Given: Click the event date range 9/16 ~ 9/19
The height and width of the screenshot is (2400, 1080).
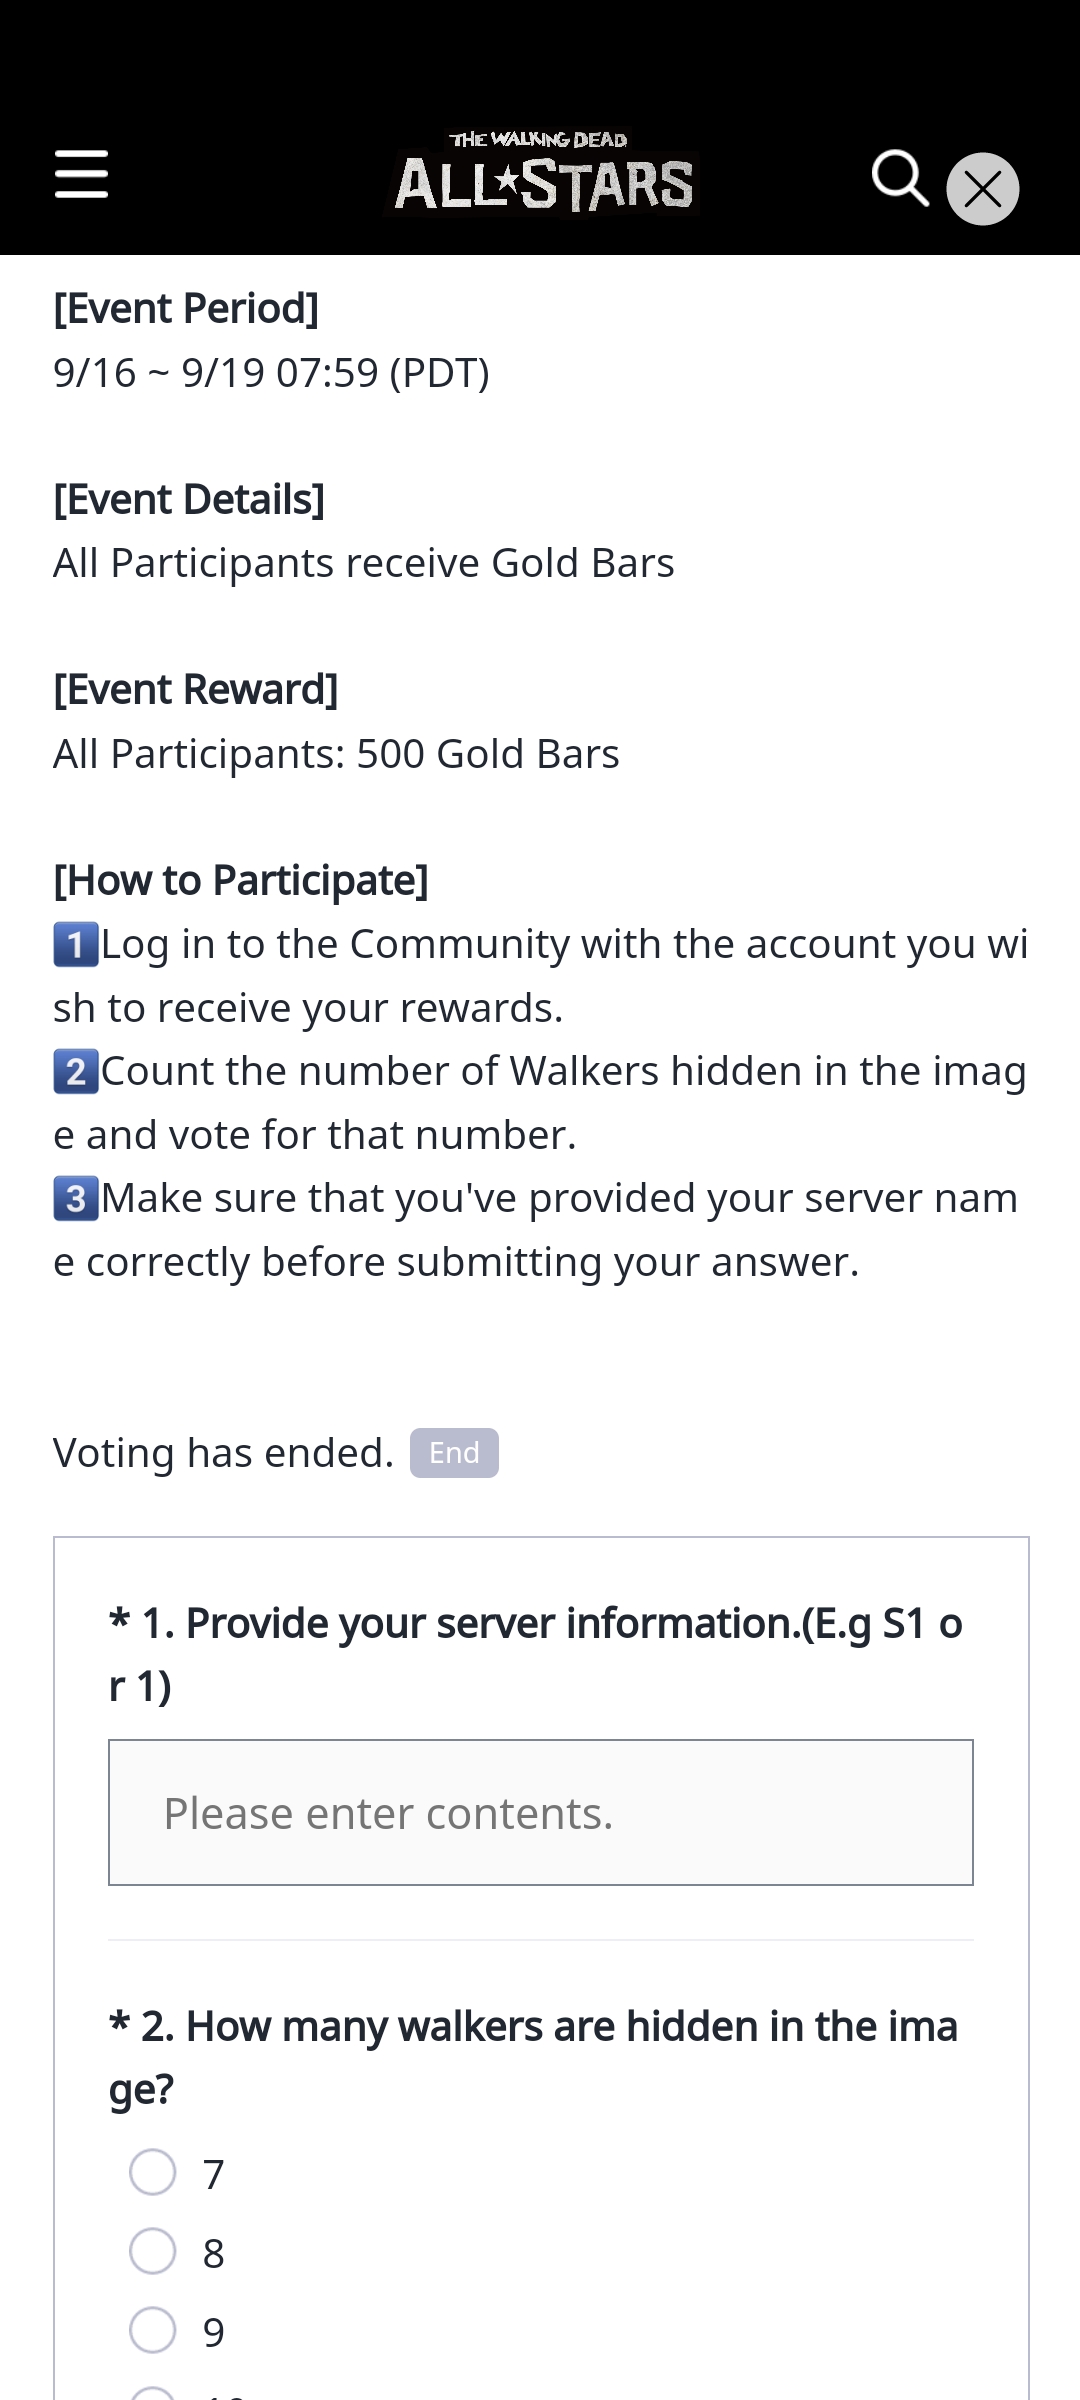Looking at the screenshot, I should pos(271,373).
